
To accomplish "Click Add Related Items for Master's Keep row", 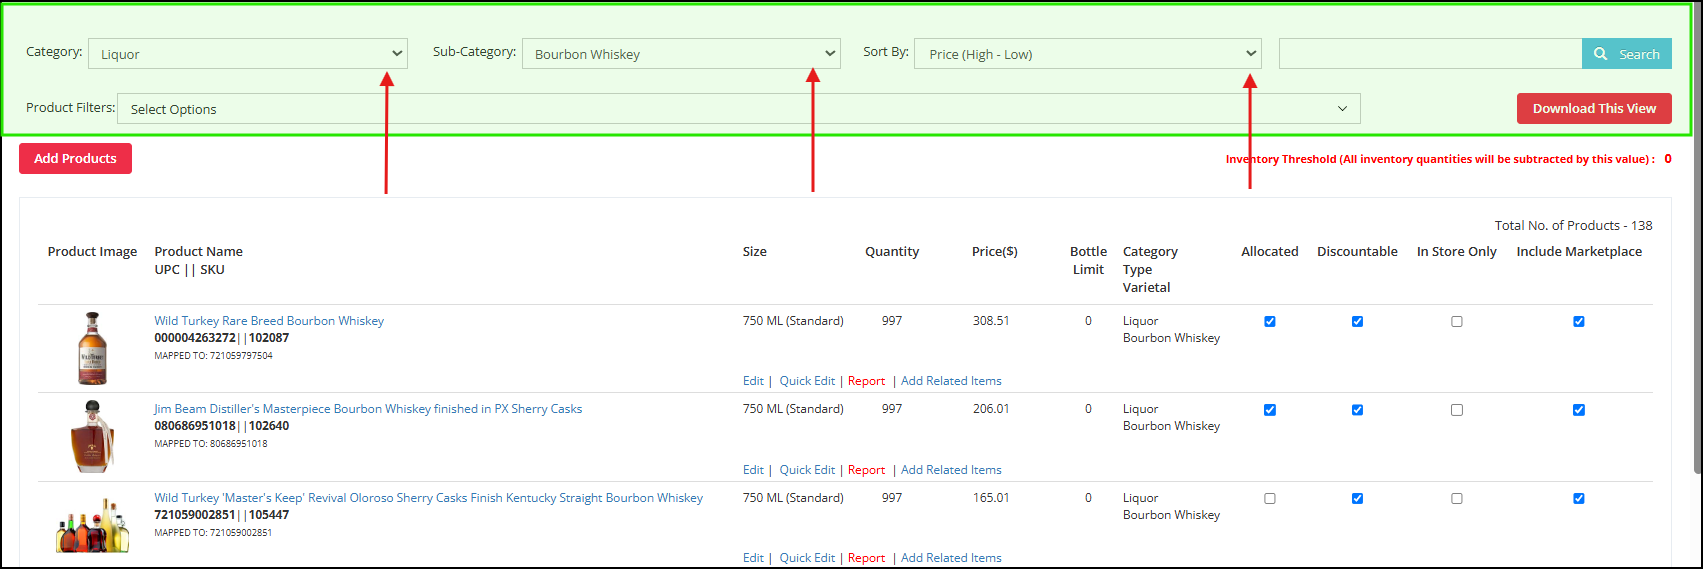I will [x=951, y=558].
